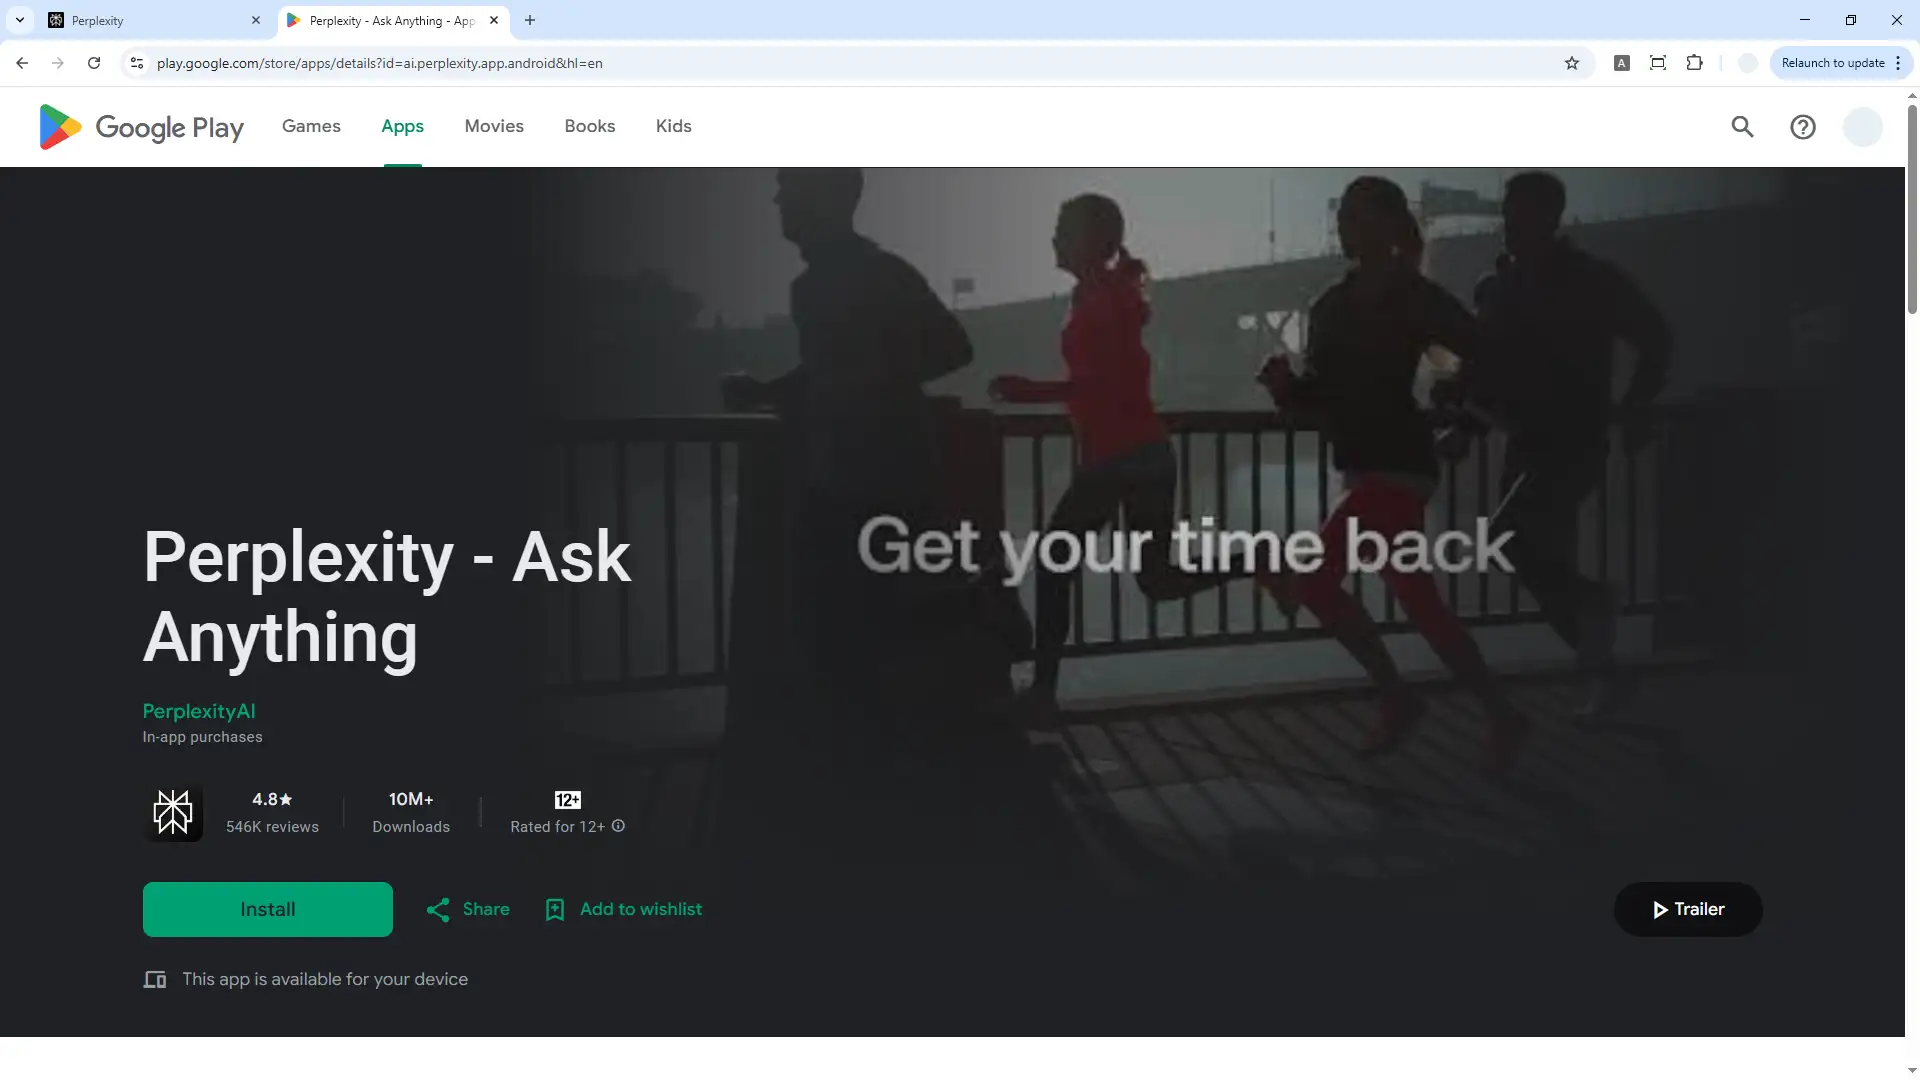
Task: Open the tab search chevron
Action: [19, 20]
